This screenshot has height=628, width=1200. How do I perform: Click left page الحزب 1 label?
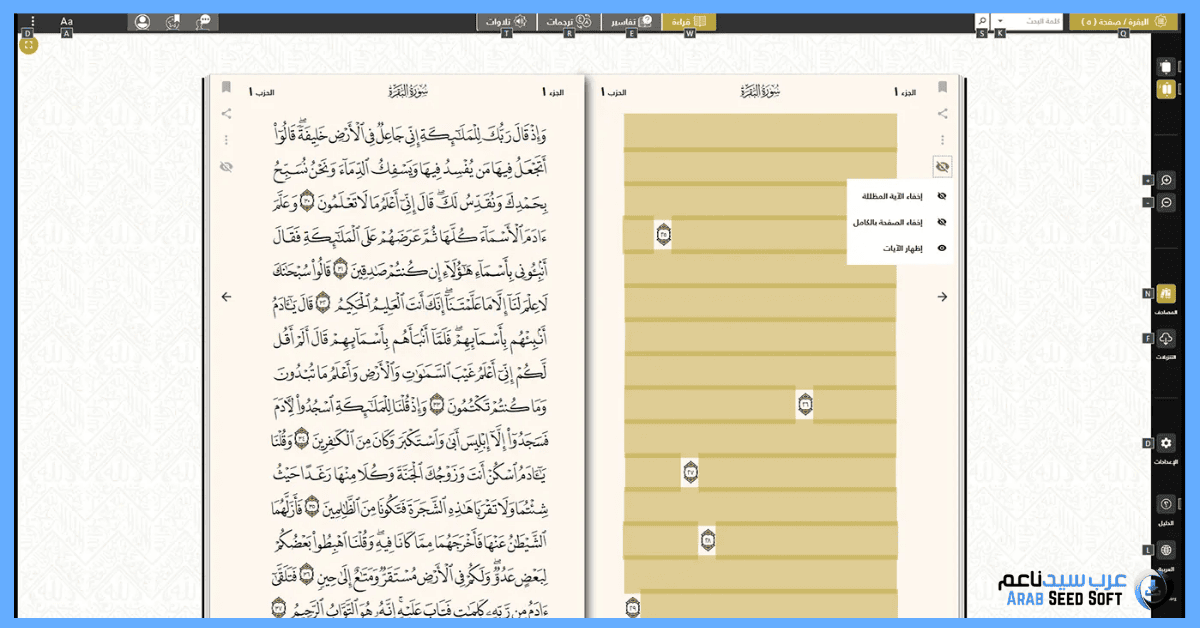coord(263,92)
